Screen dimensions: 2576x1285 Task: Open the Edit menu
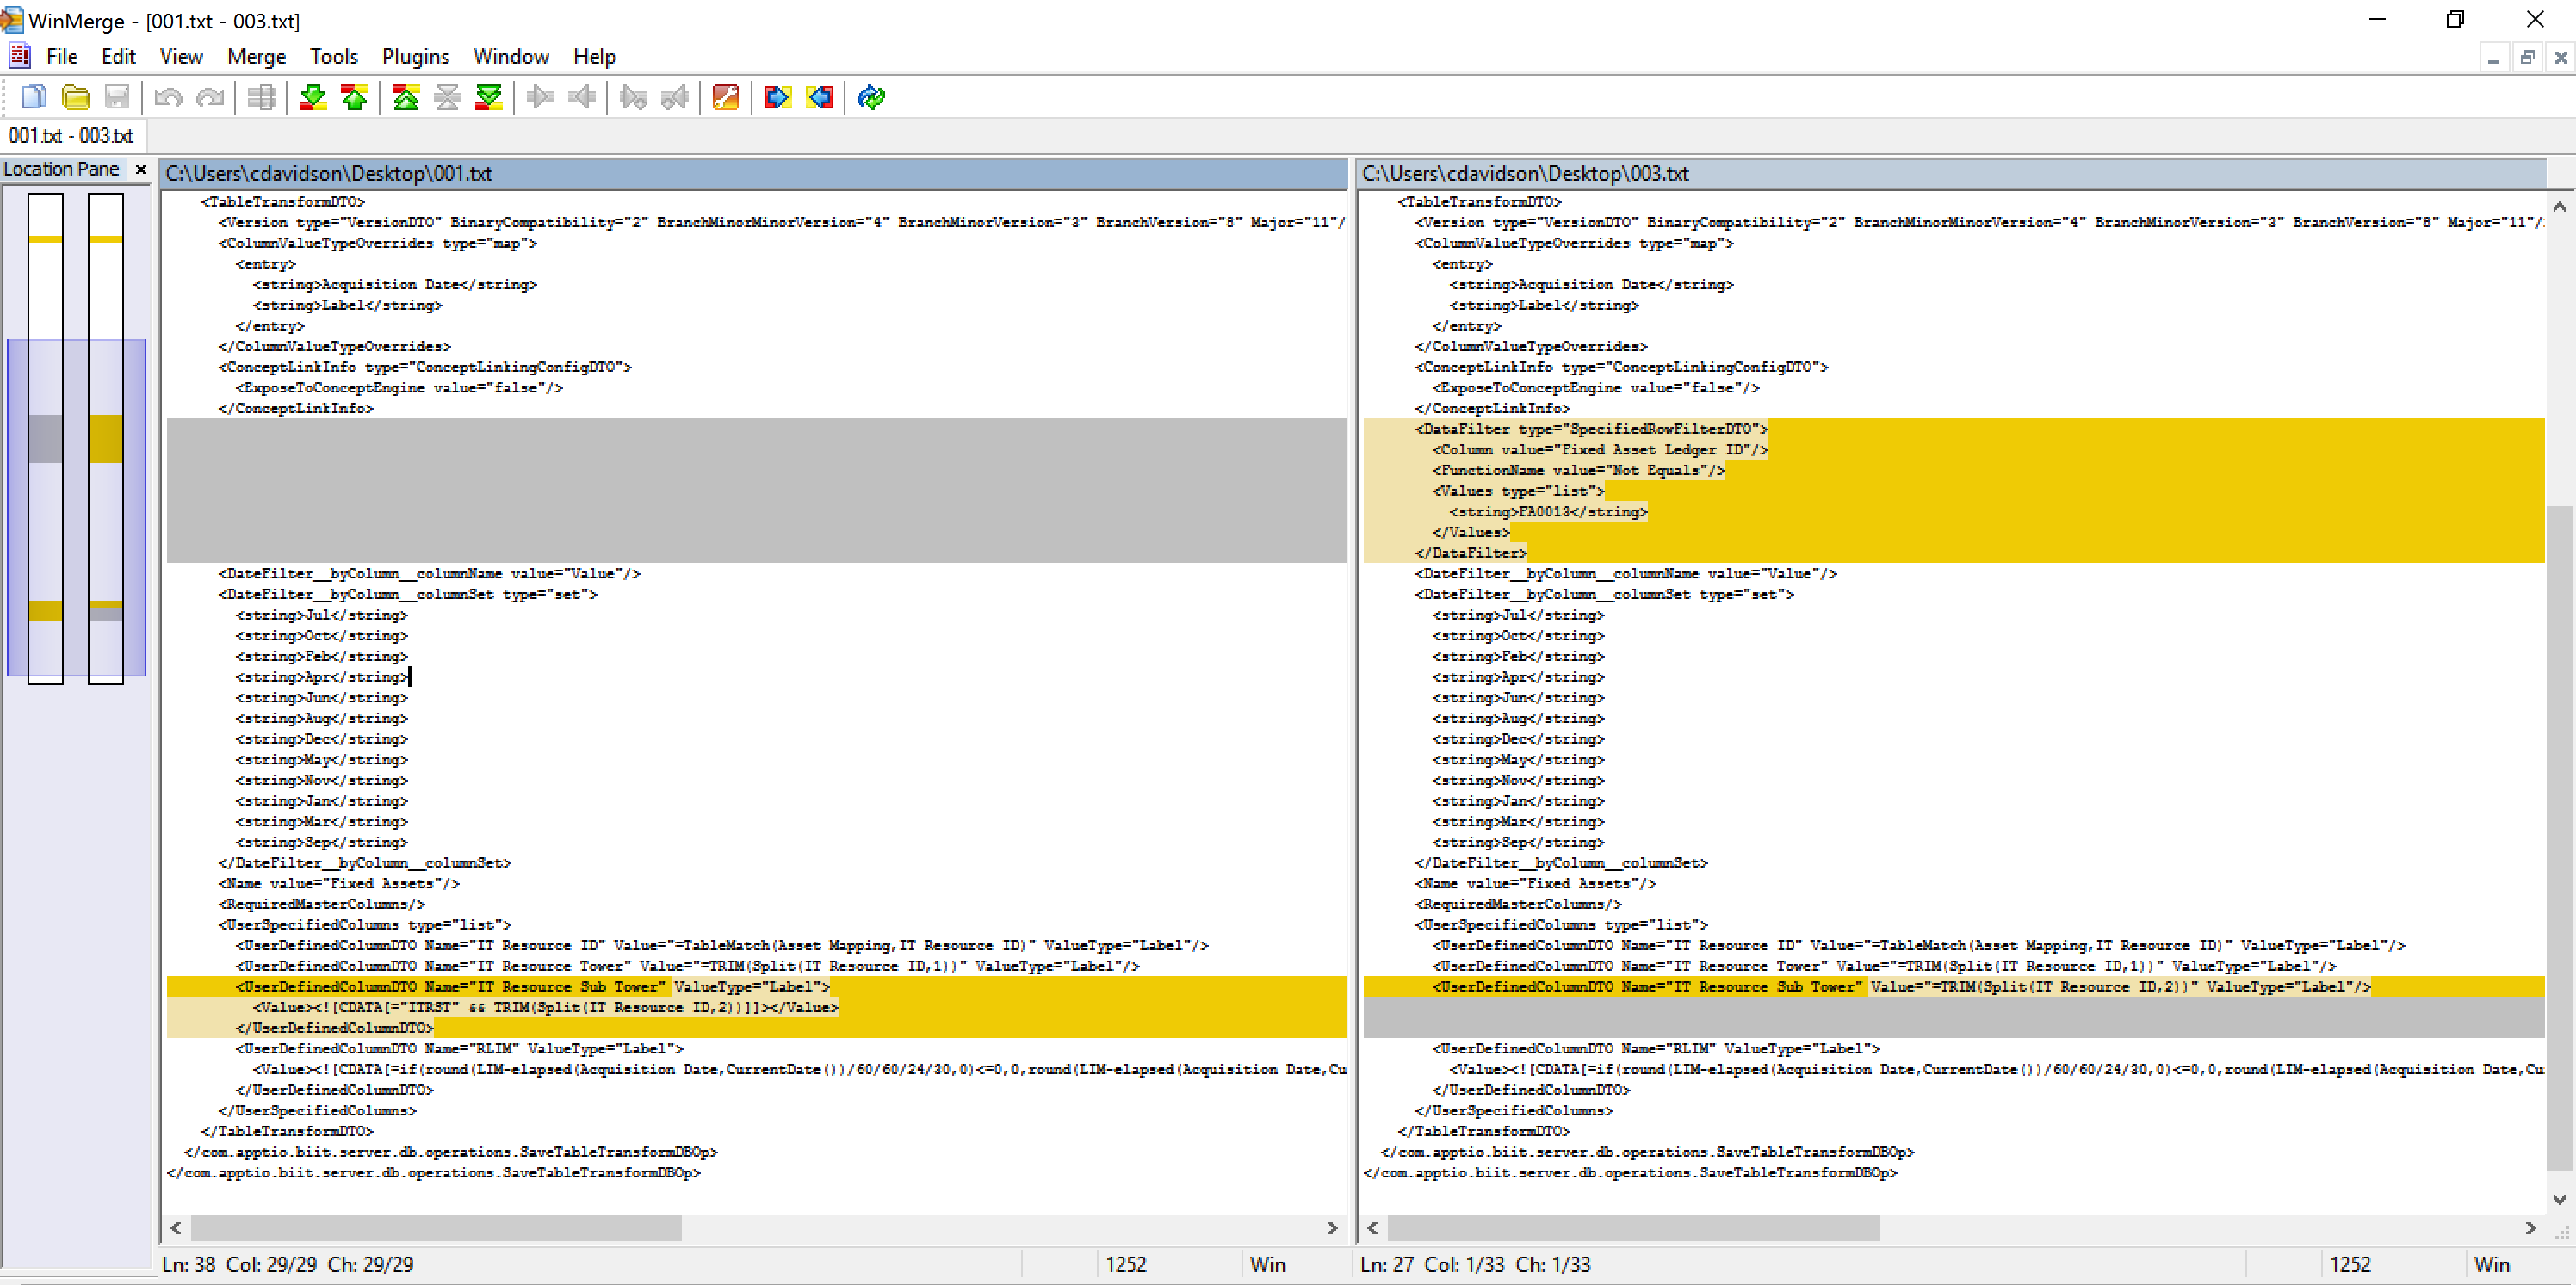click(118, 56)
